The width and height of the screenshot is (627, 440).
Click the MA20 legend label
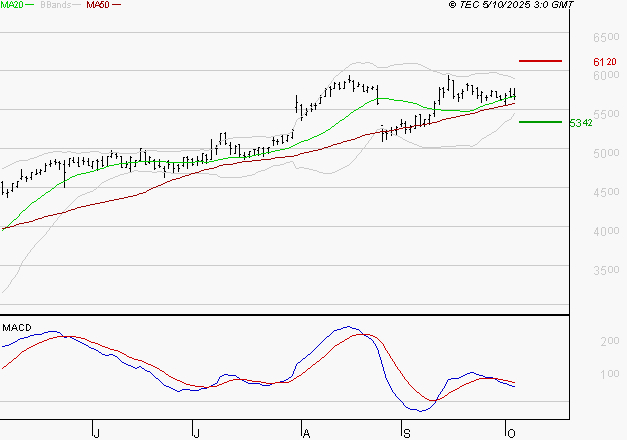click(x=12, y=5)
